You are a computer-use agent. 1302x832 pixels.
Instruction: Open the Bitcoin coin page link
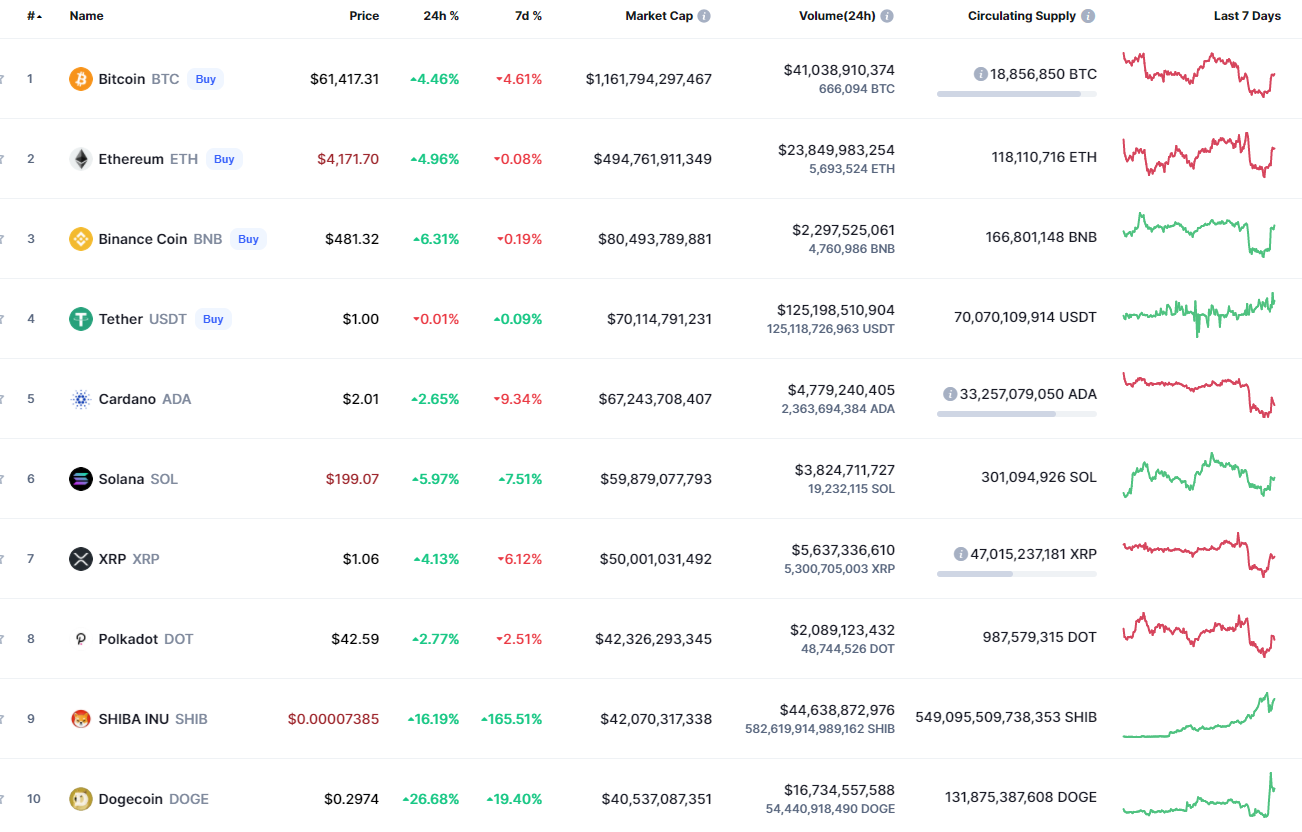pyautogui.click(x=124, y=79)
